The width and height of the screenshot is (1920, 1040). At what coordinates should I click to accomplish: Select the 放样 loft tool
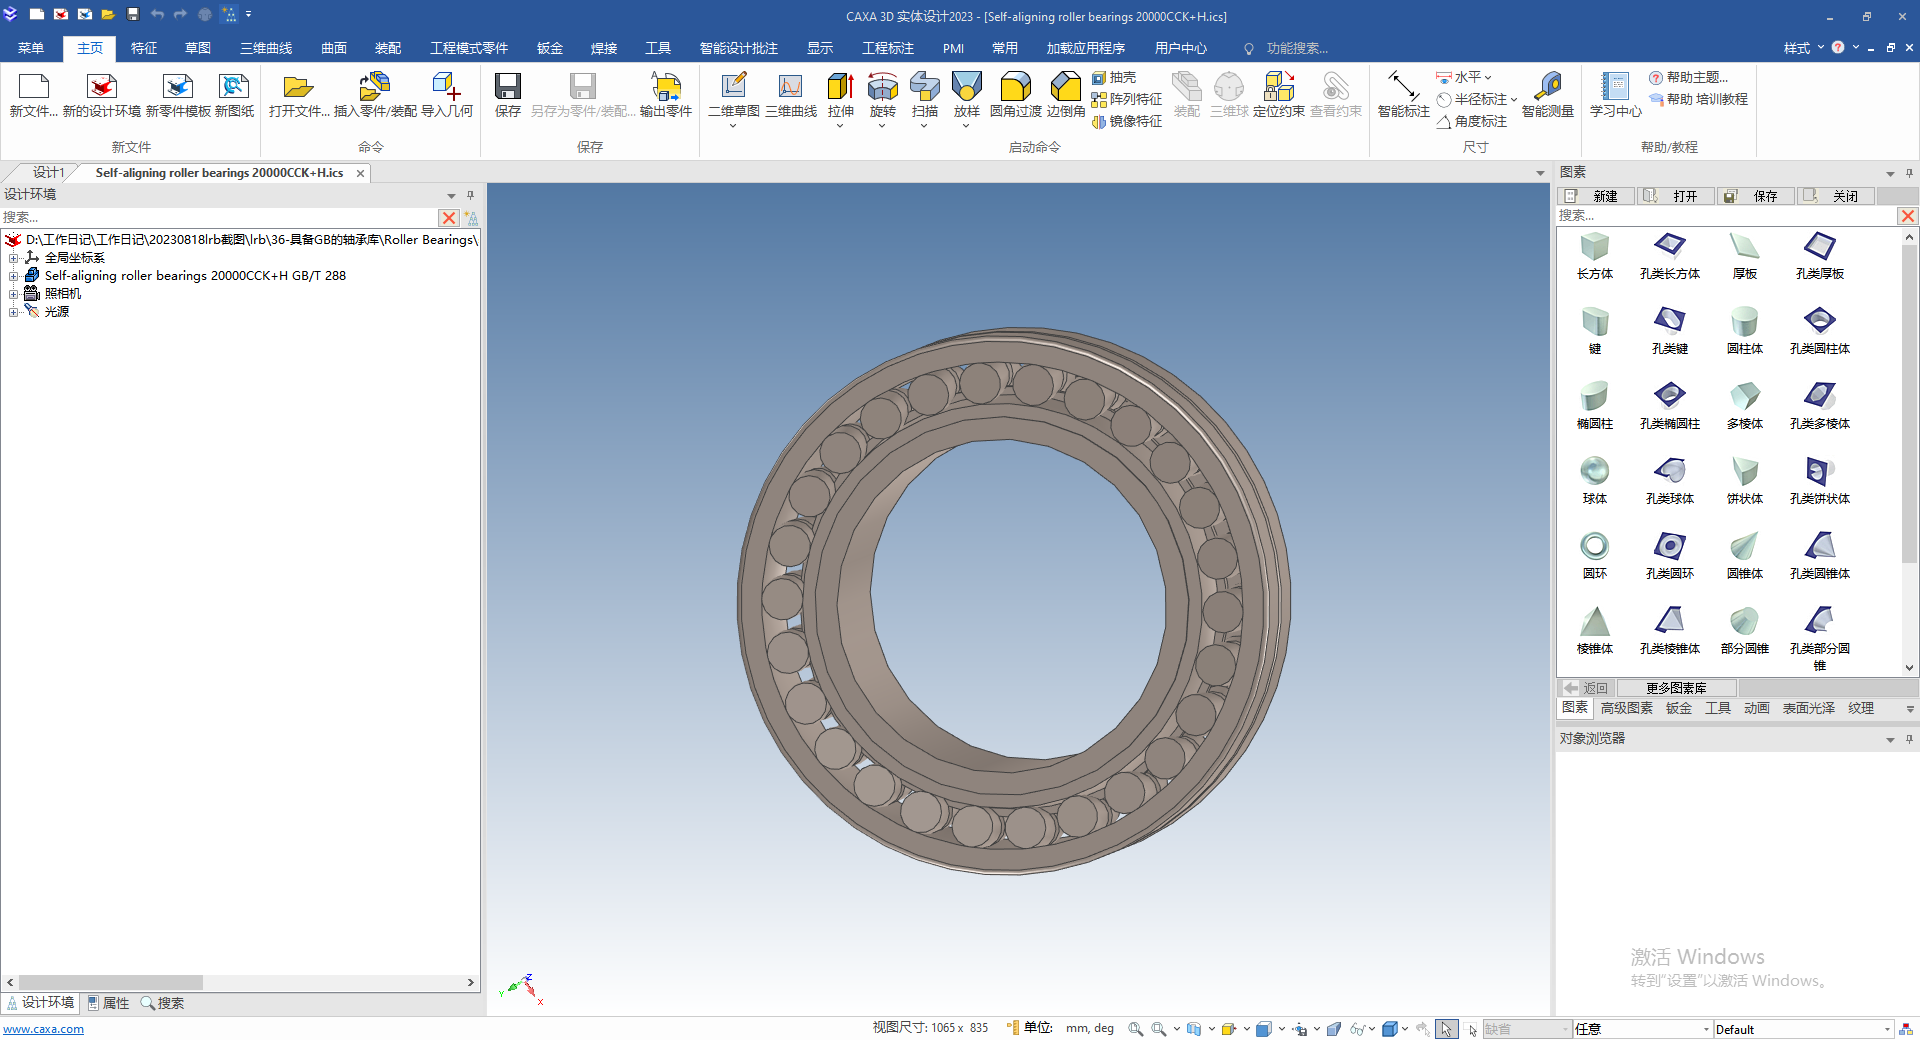pyautogui.click(x=967, y=93)
